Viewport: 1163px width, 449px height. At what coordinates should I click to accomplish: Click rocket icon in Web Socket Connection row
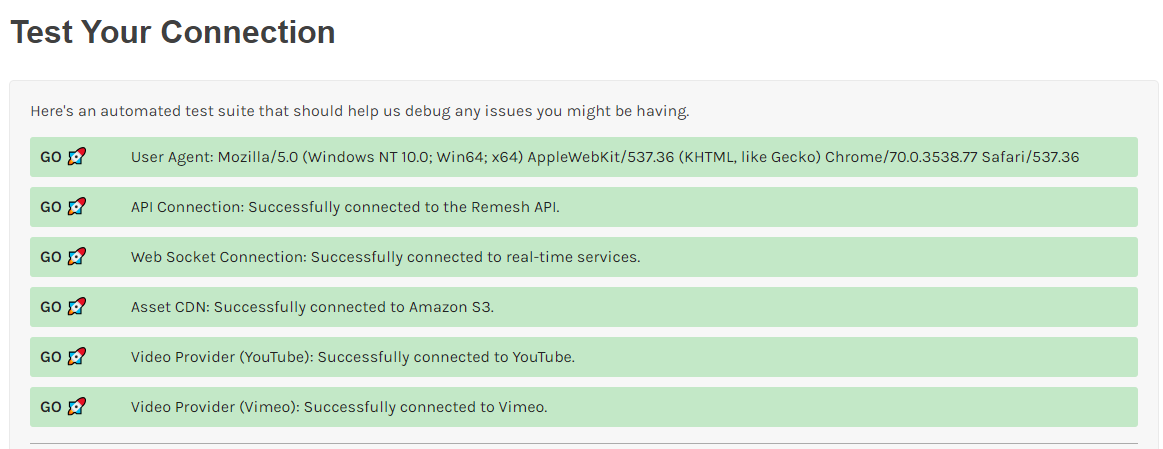77,257
